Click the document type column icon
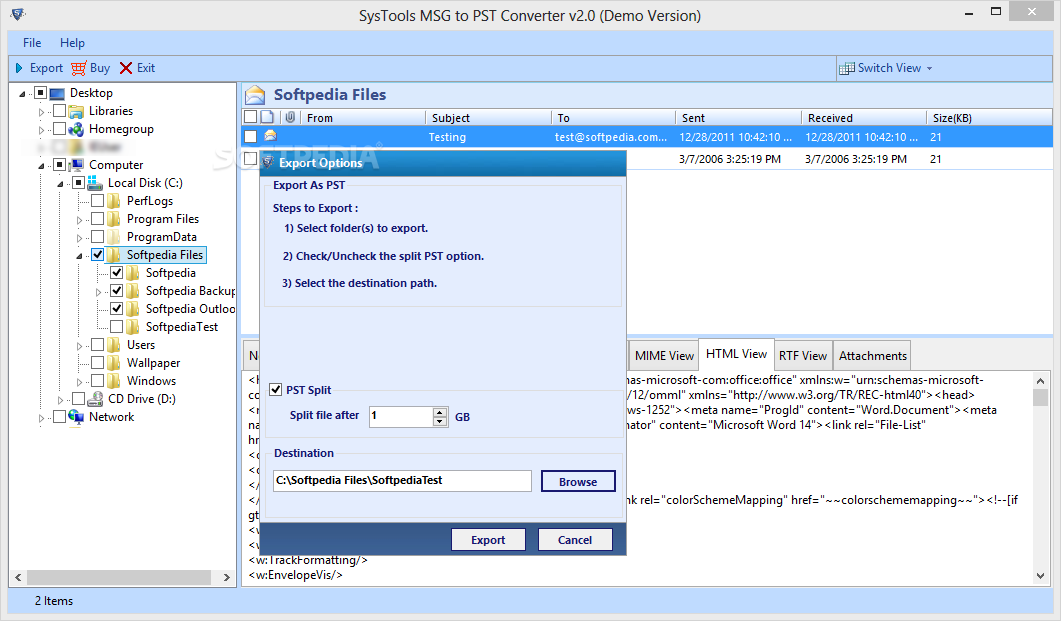 [267, 117]
